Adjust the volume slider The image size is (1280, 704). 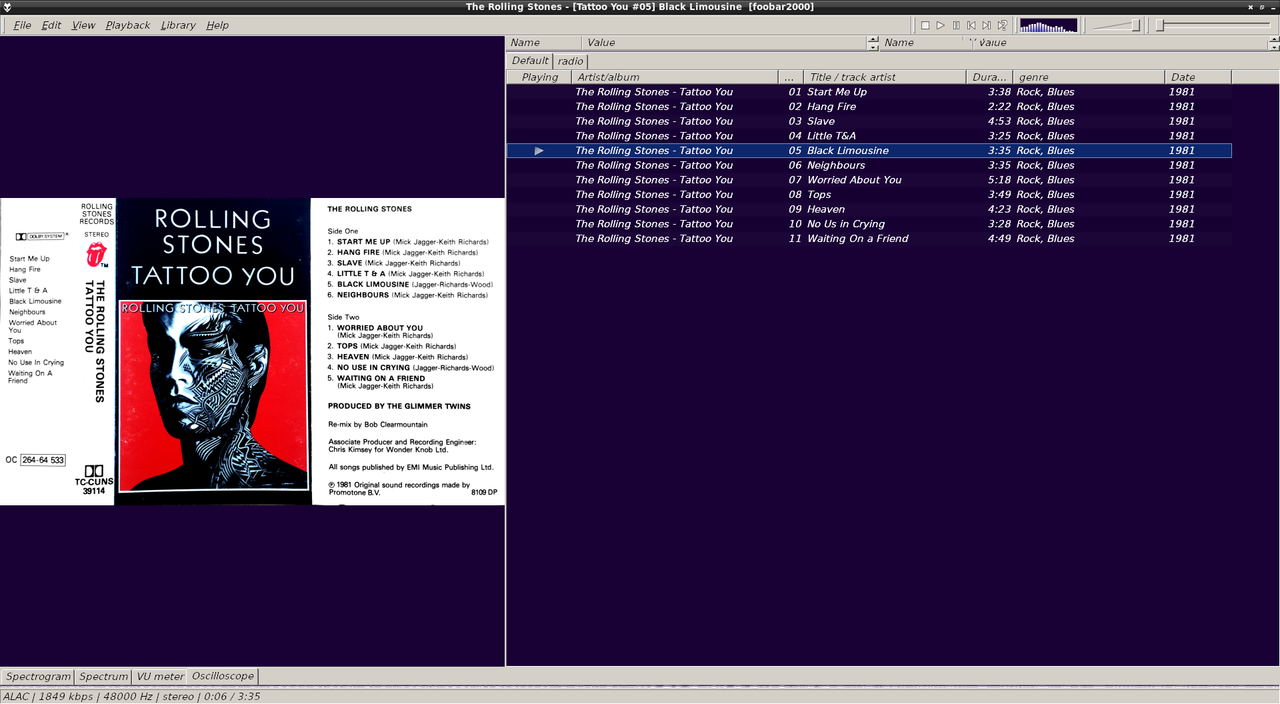pos(1117,25)
